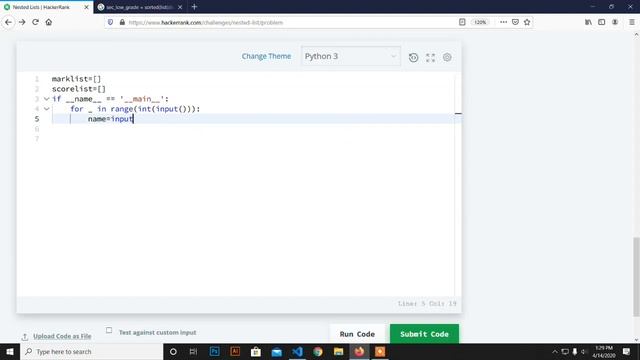The image size is (640, 360).
Task: Tick Test against custom input checkbox
Action: (109, 330)
